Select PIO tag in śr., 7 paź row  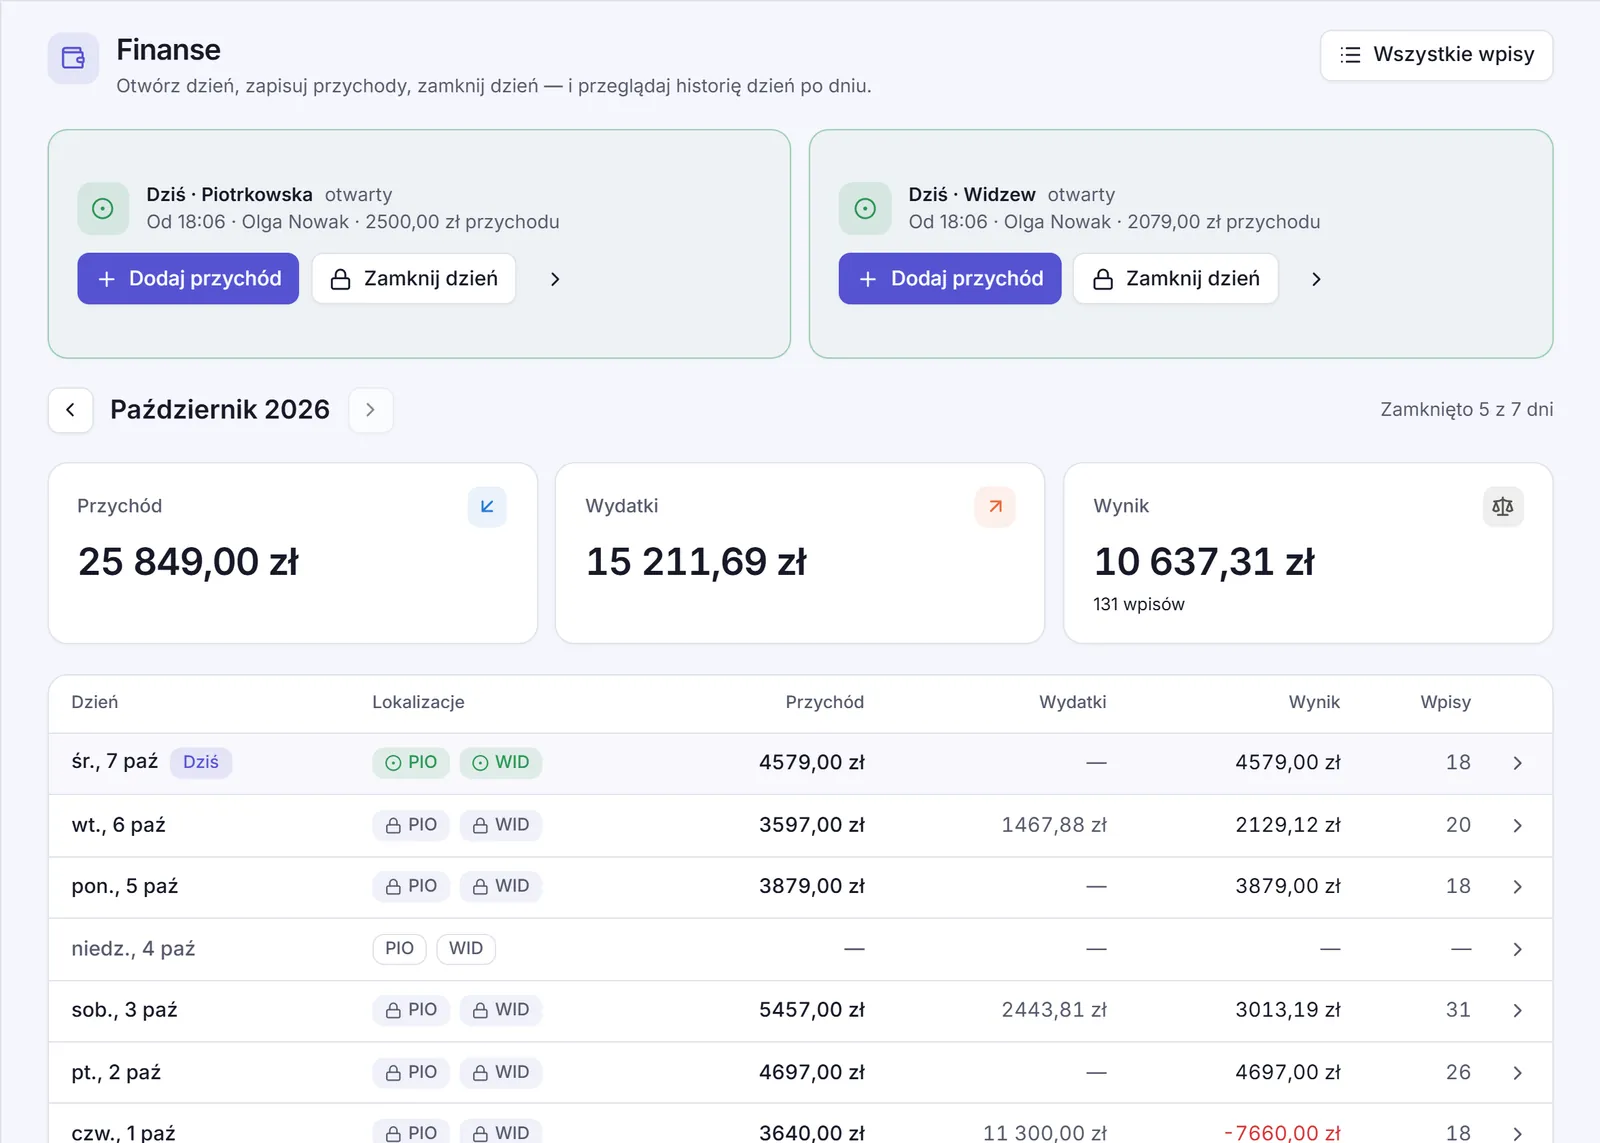pos(411,762)
